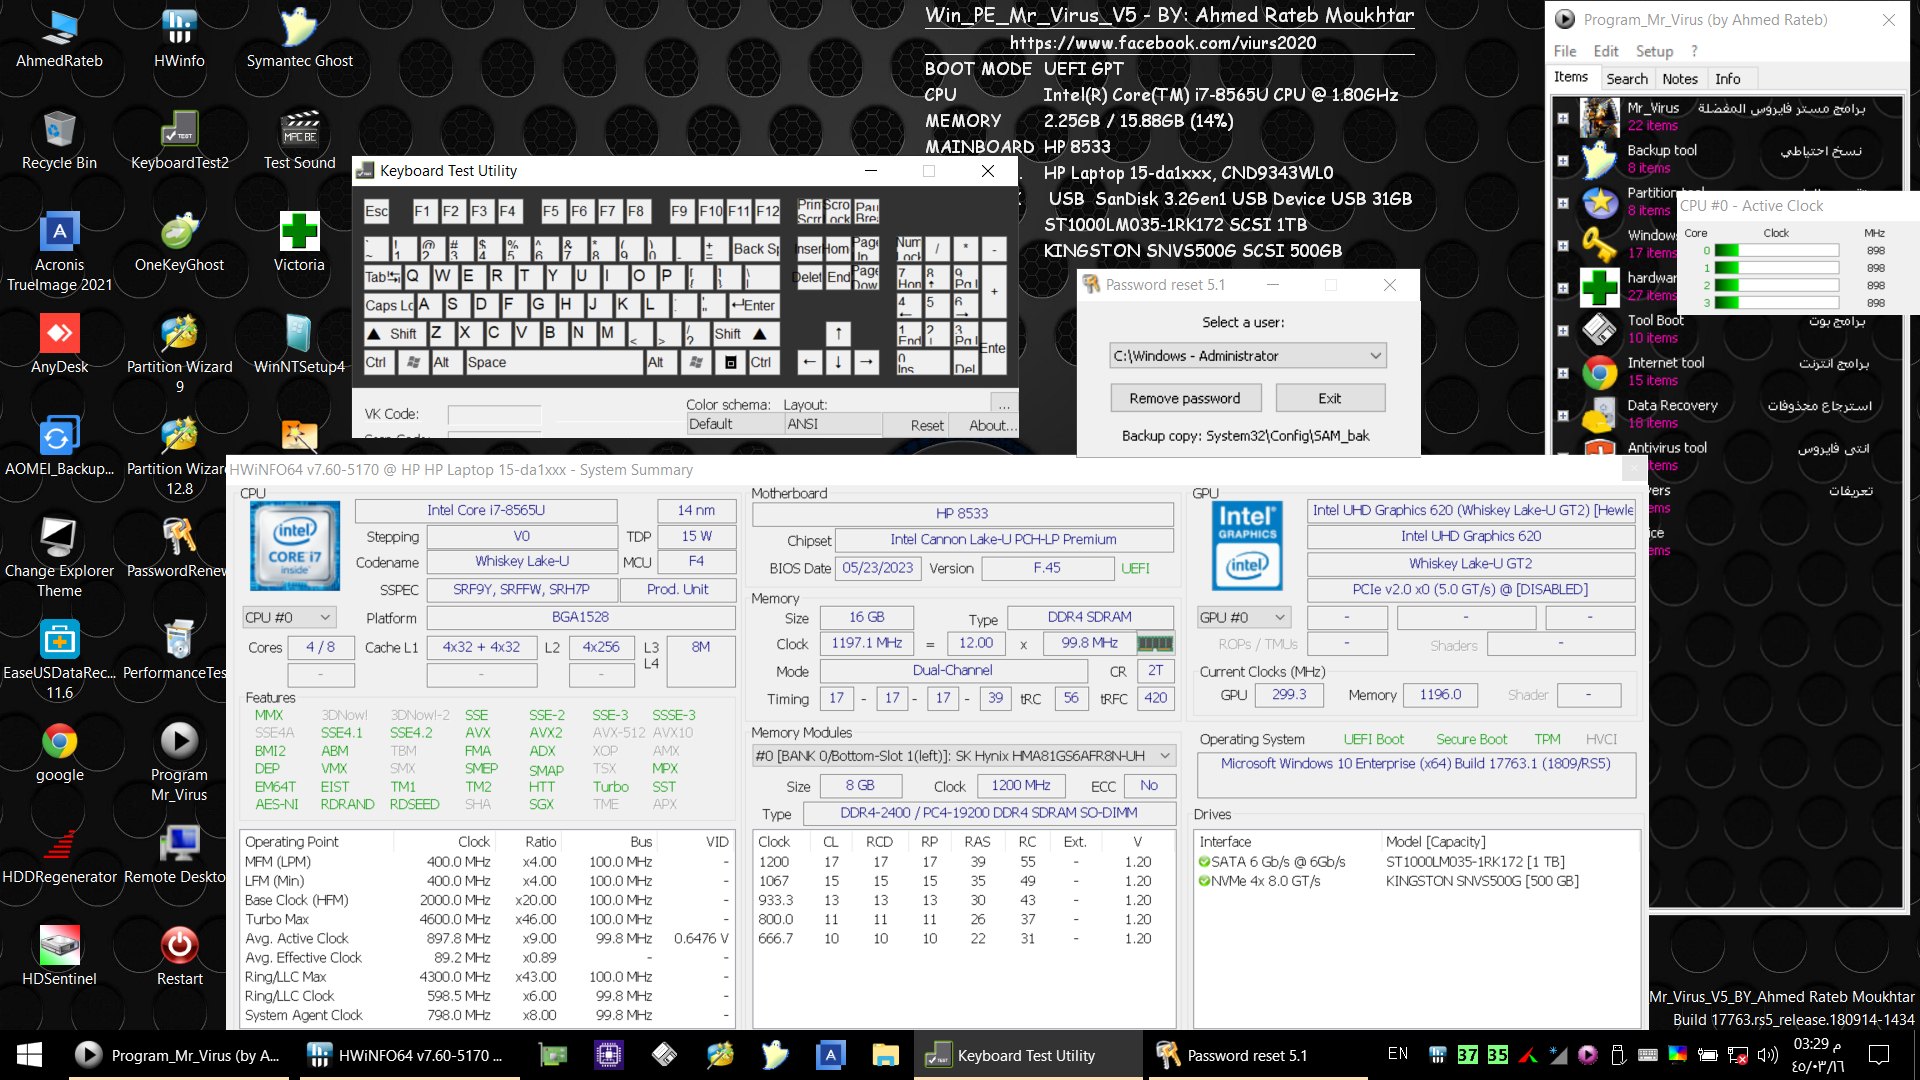Open the Select a user dropdown
The width and height of the screenshot is (1920, 1080).
(x=1247, y=356)
